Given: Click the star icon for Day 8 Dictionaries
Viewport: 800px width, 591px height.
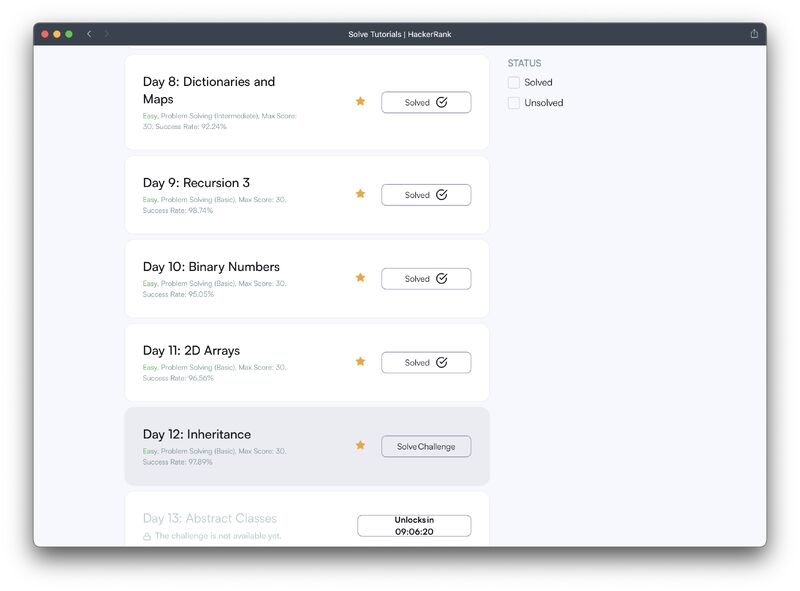Looking at the screenshot, I should [360, 101].
